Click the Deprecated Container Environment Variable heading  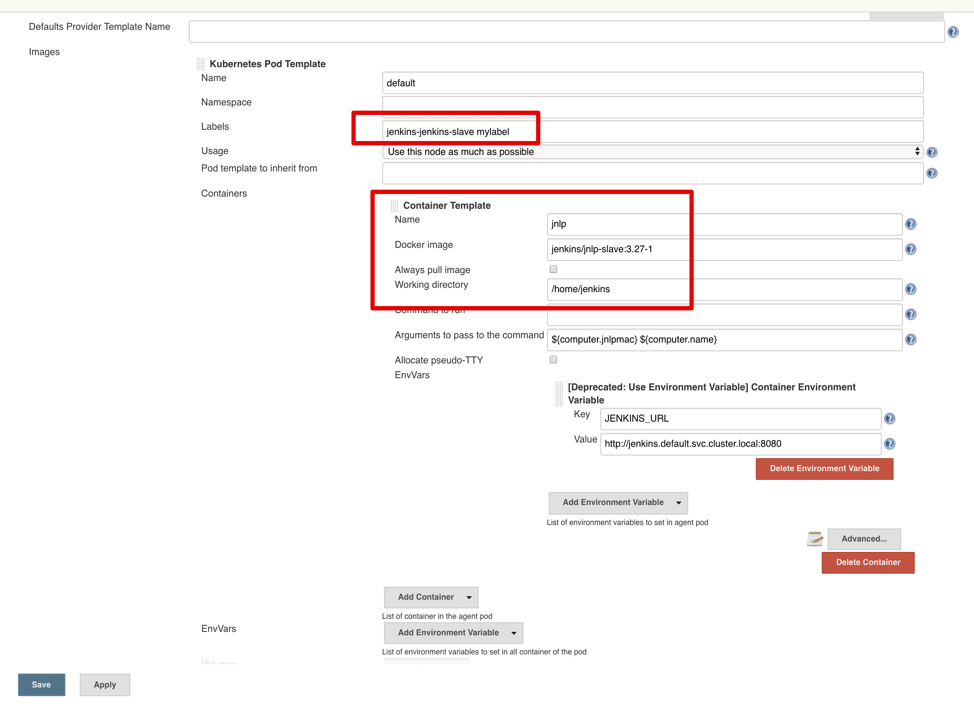coord(711,393)
